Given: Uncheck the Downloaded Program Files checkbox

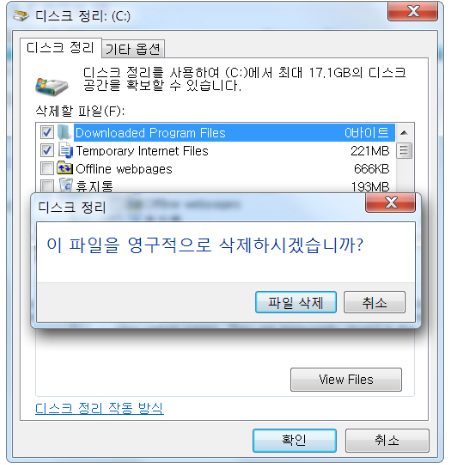Looking at the screenshot, I should pyautogui.click(x=47, y=132).
